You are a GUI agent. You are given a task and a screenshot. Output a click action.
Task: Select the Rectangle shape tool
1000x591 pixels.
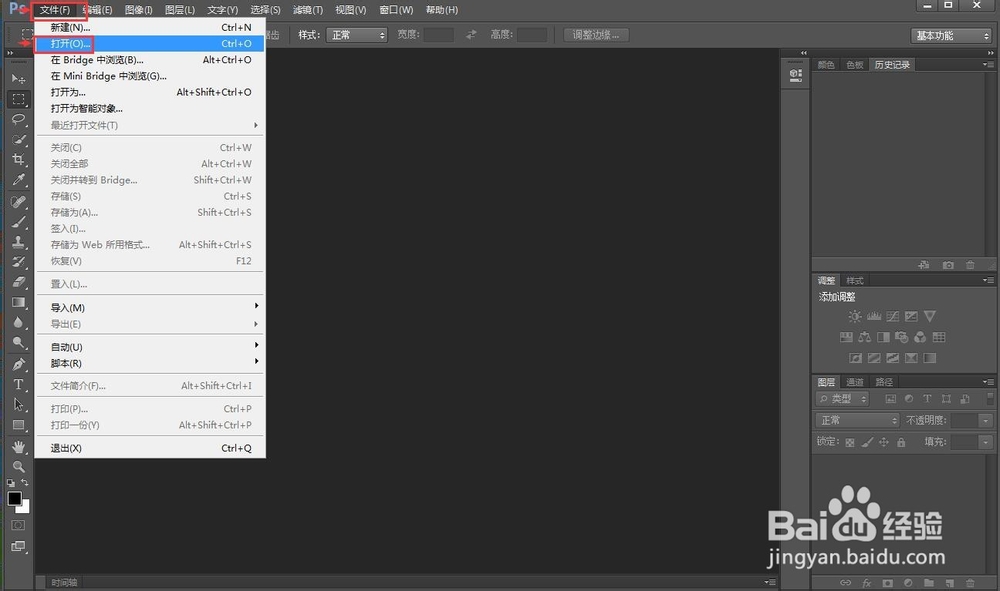tap(18, 425)
